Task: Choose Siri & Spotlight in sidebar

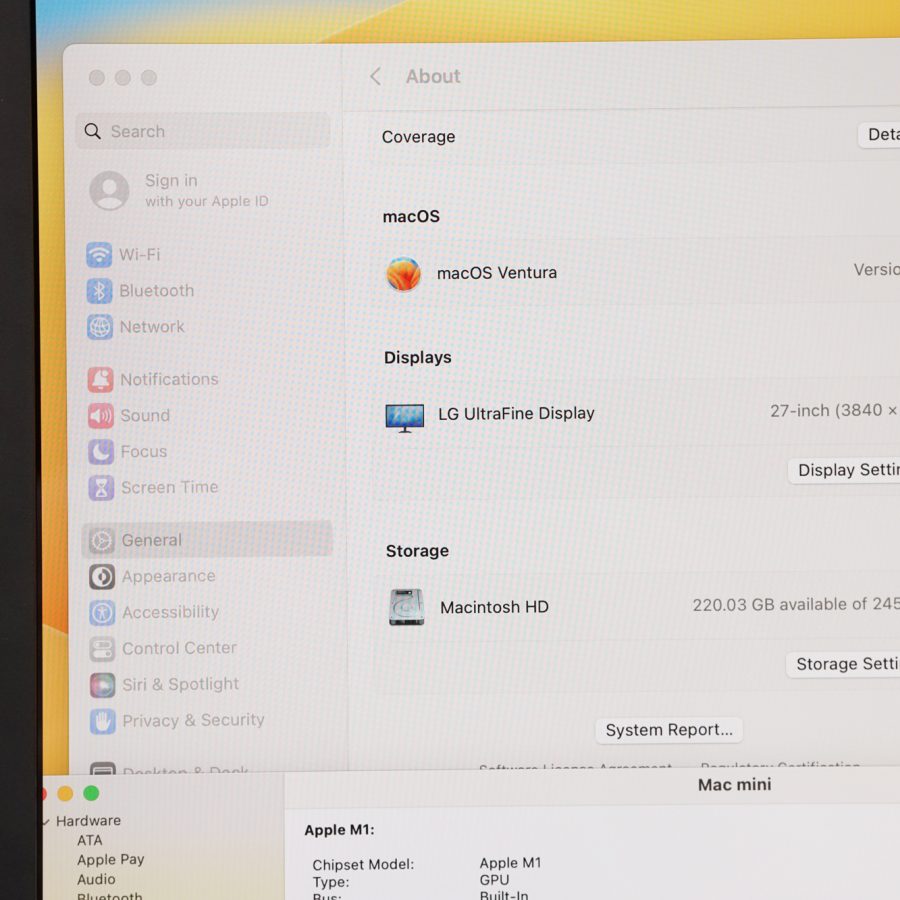Action: coord(208,685)
